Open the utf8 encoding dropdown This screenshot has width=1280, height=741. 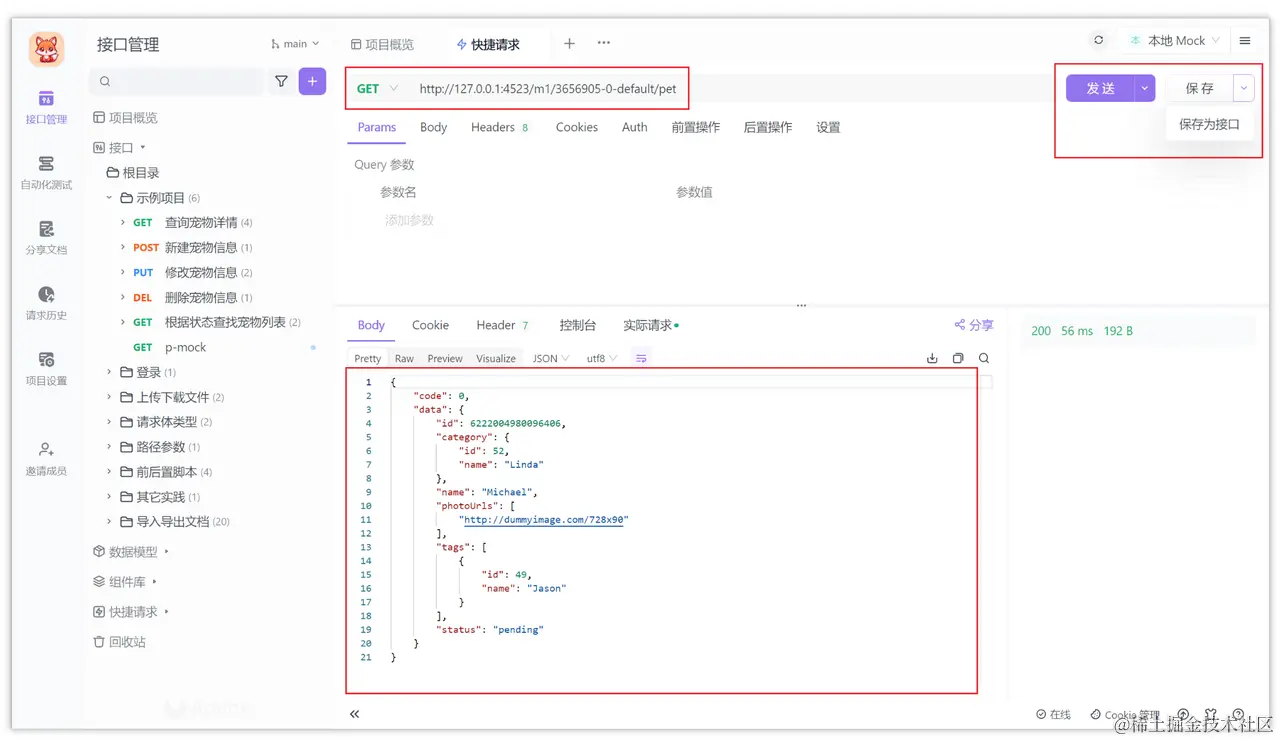pos(602,358)
